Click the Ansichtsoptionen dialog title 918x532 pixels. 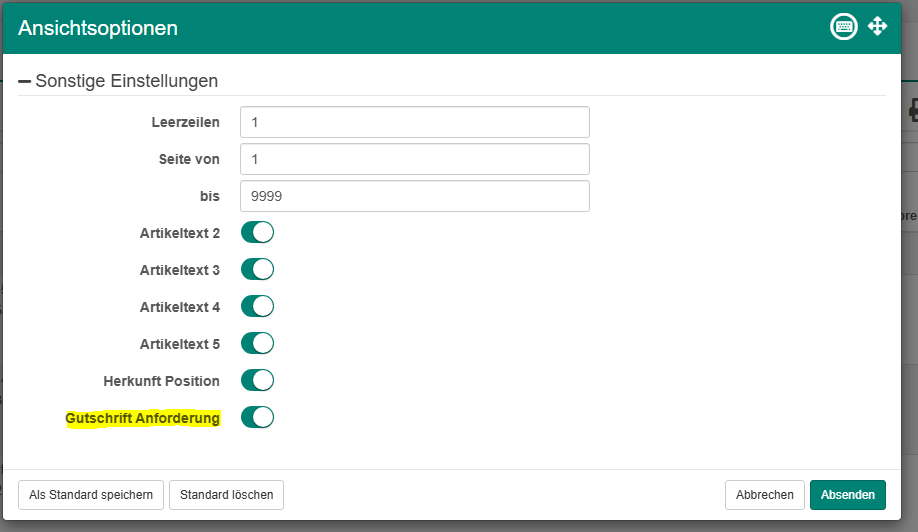pos(98,28)
